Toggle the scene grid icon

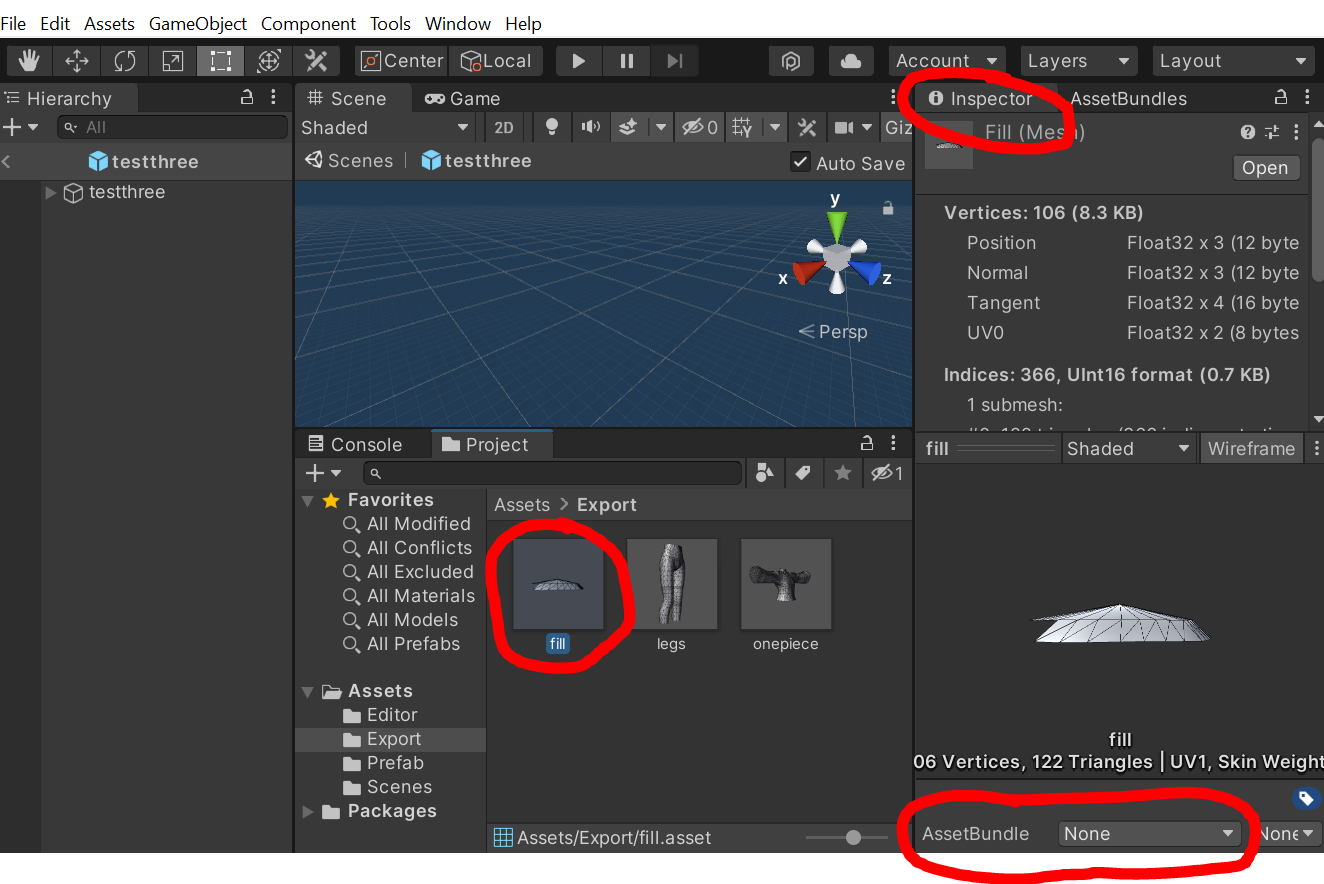(742, 127)
